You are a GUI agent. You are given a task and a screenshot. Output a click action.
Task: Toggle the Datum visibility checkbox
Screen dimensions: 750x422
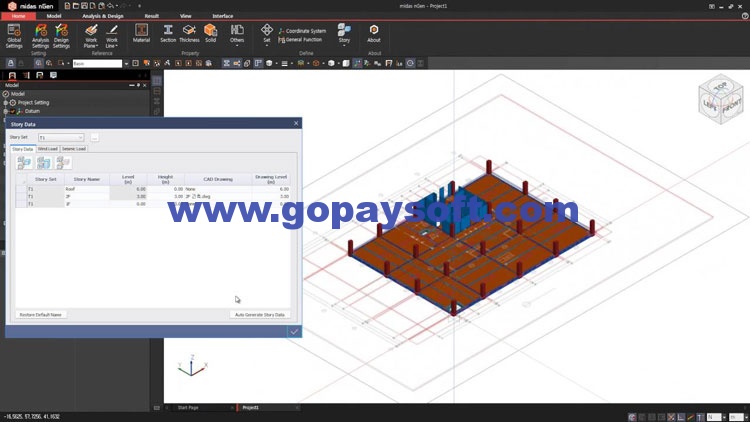coord(13,111)
